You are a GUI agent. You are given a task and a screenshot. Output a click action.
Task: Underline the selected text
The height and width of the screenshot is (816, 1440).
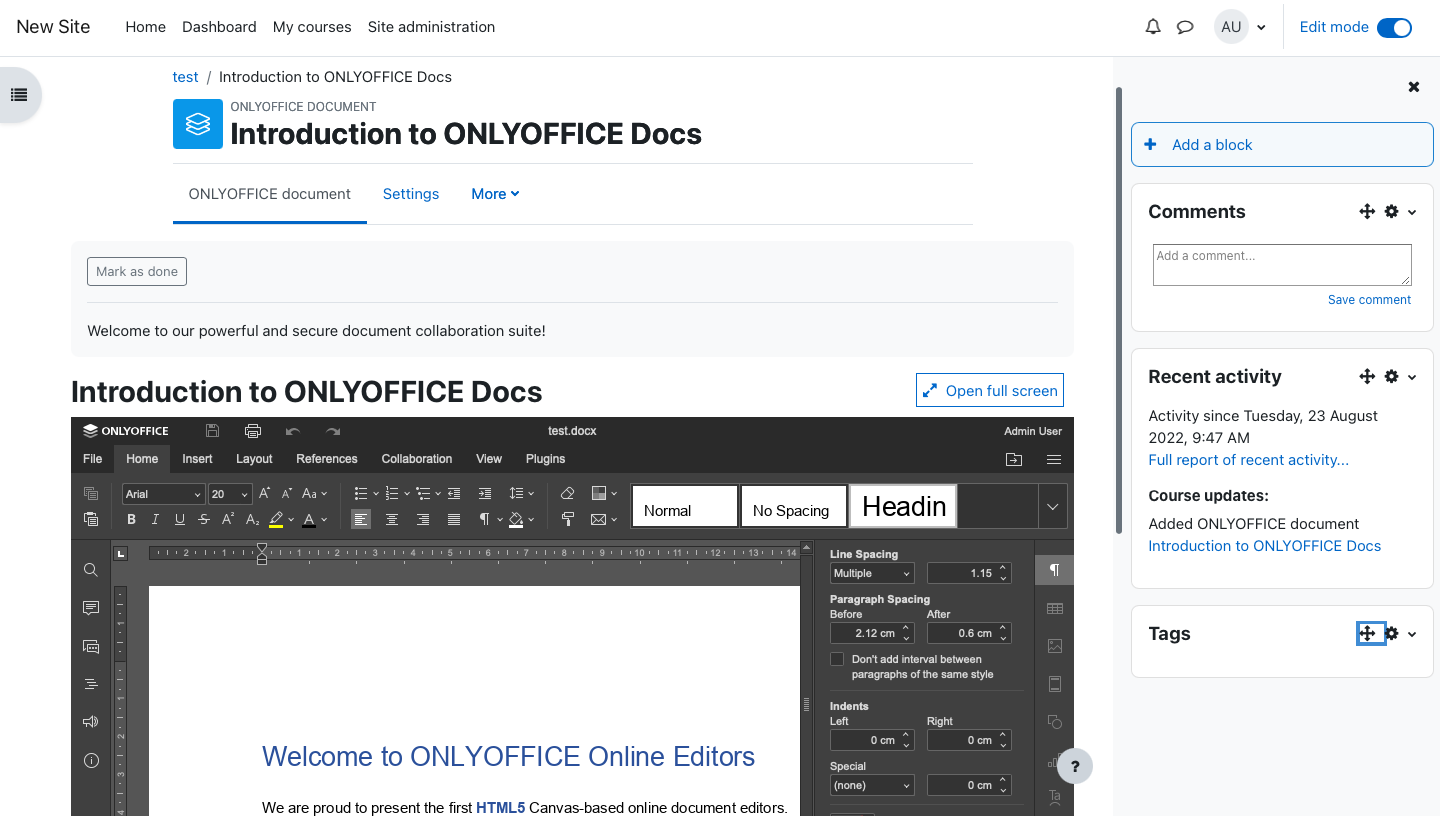[180, 519]
